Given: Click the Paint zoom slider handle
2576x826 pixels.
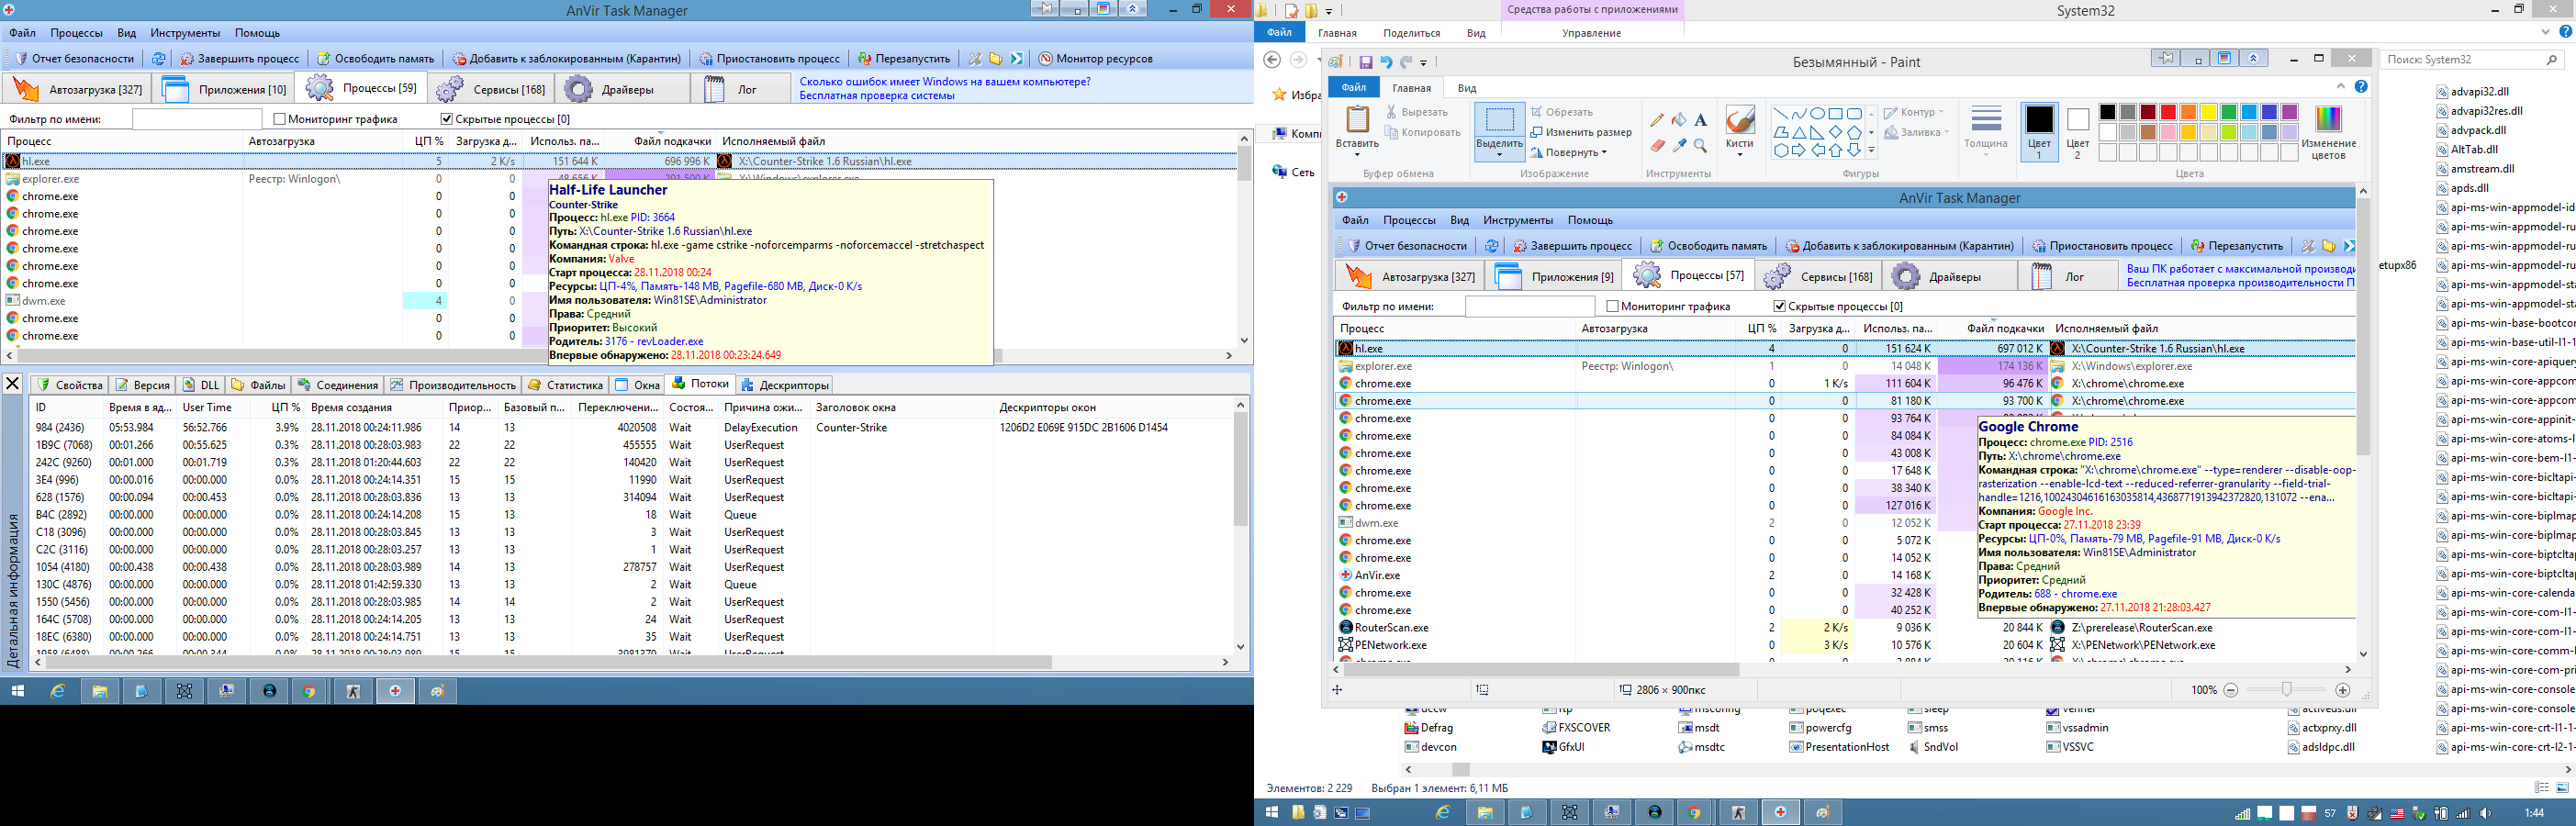Looking at the screenshot, I should point(2286,690).
